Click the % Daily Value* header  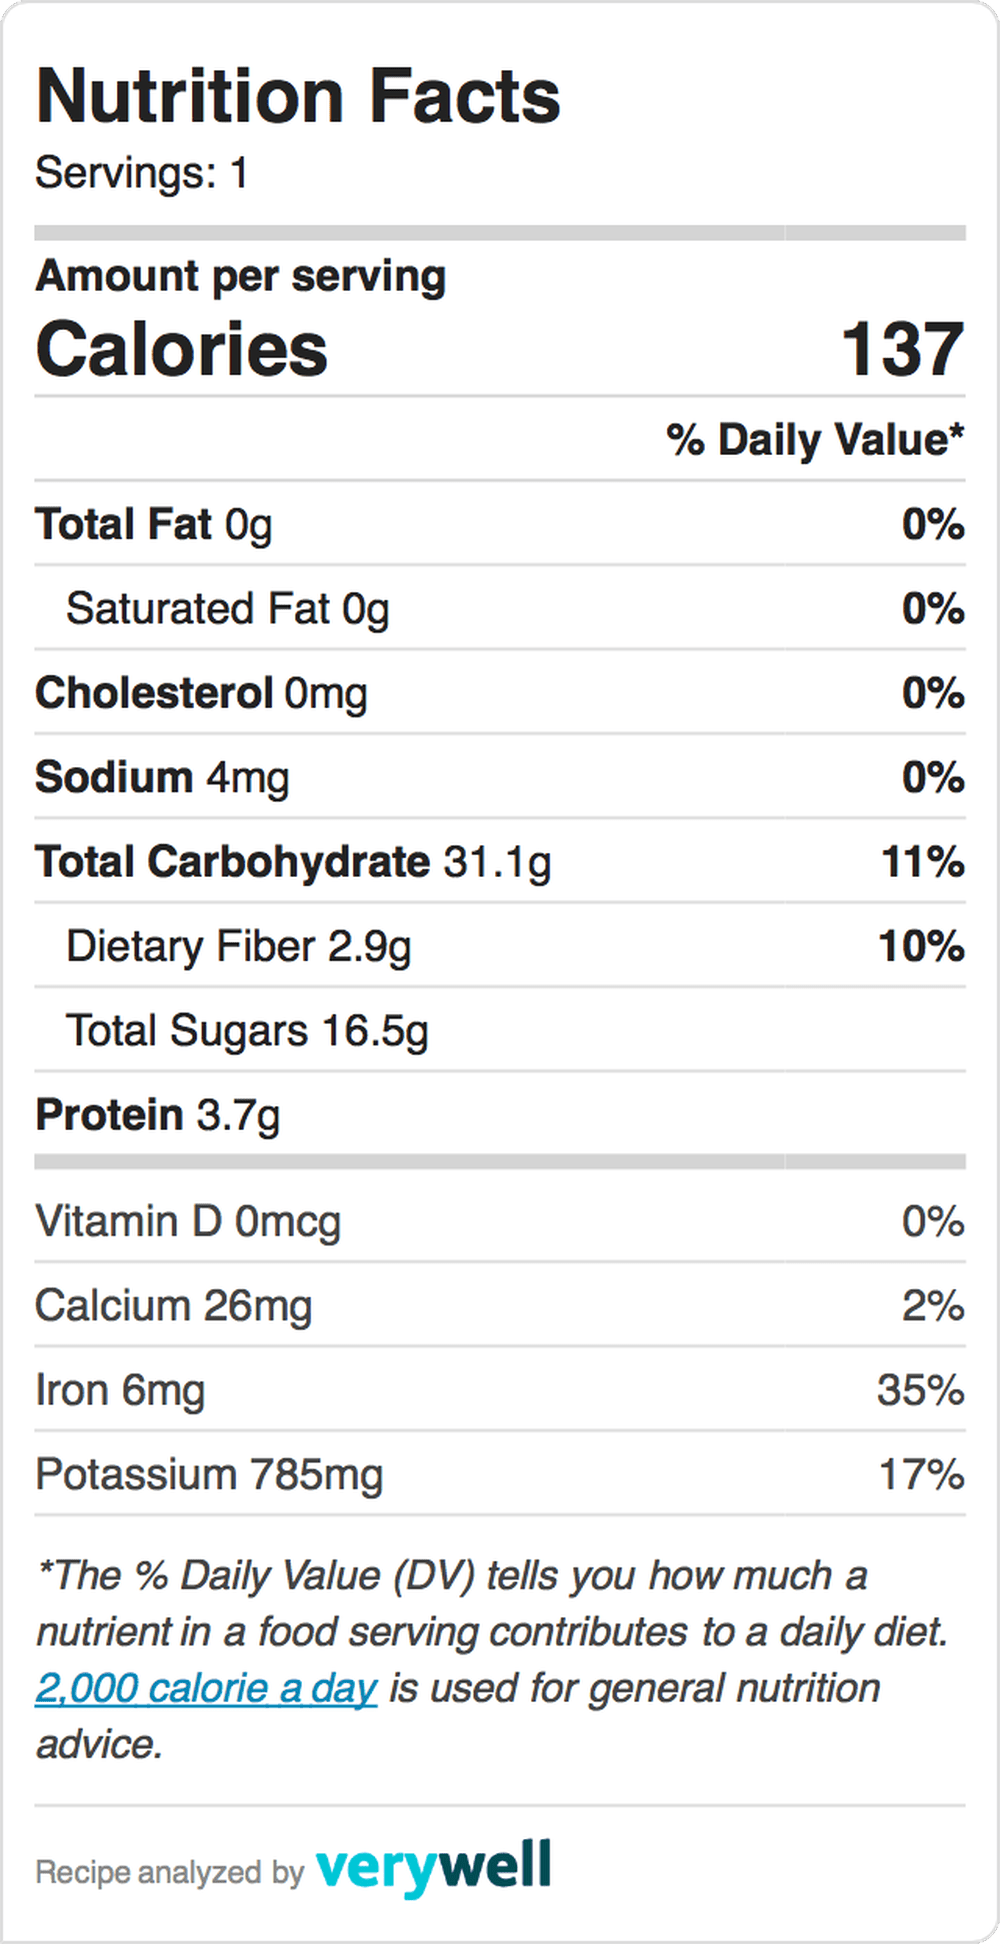(x=815, y=440)
